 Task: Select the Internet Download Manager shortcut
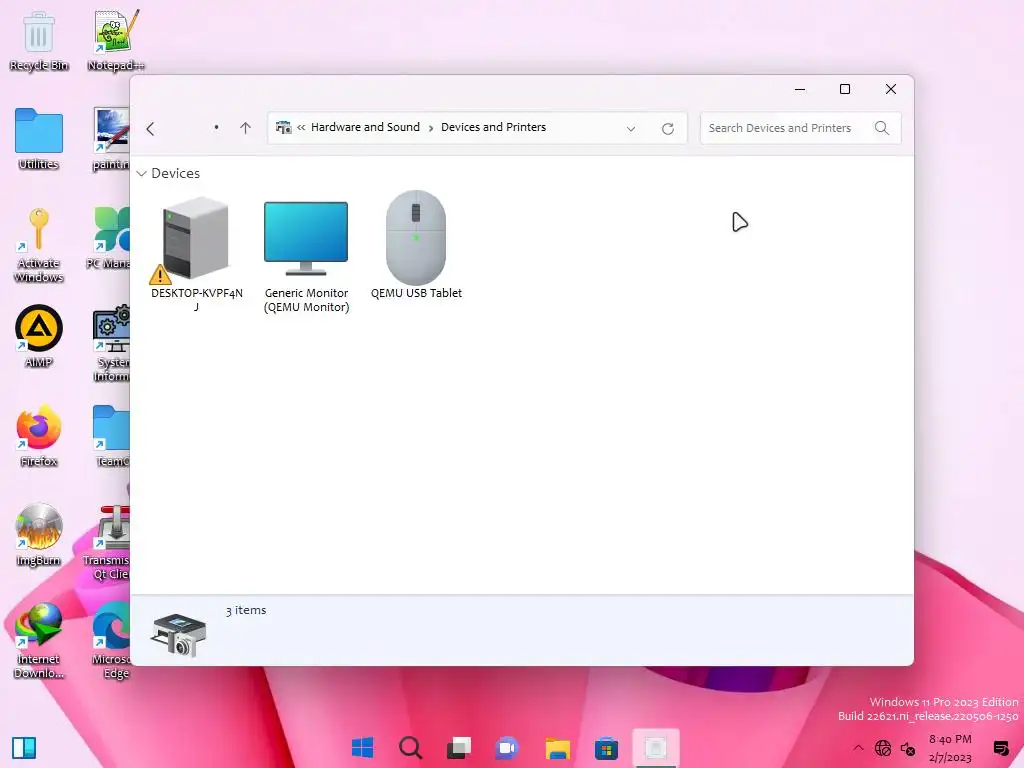point(39,641)
